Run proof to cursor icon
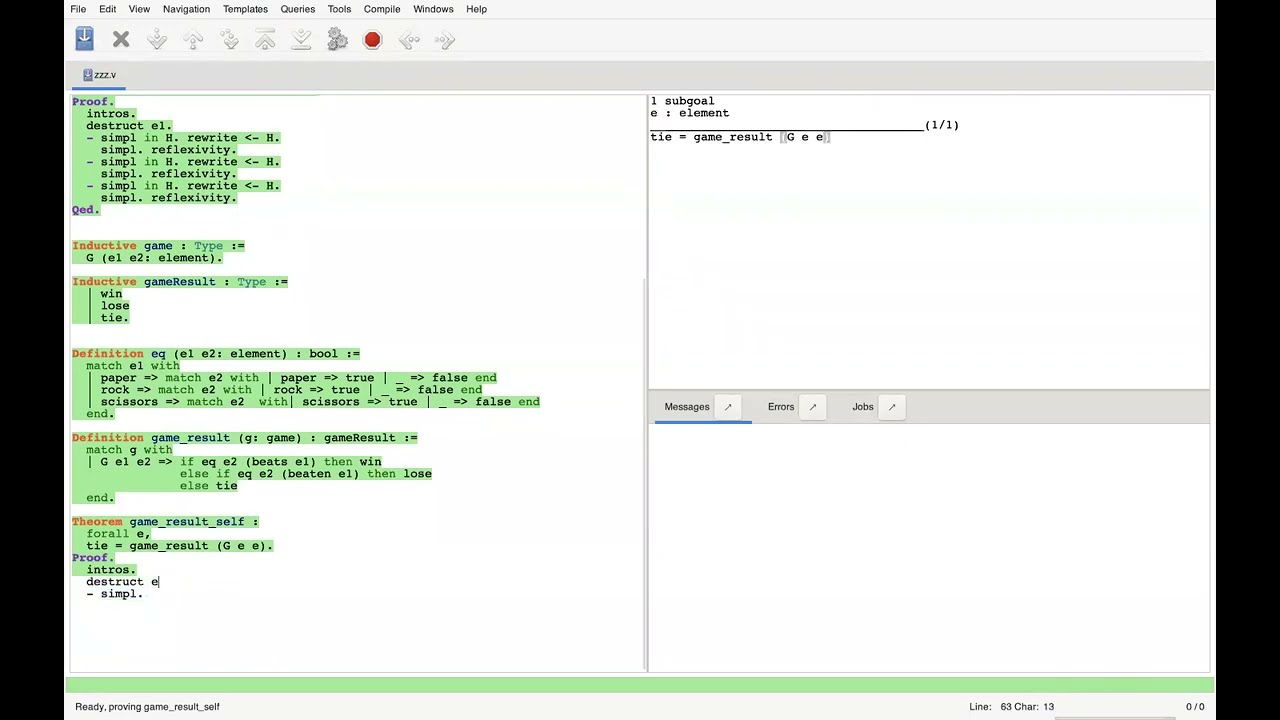The width and height of the screenshot is (1280, 720). (229, 40)
